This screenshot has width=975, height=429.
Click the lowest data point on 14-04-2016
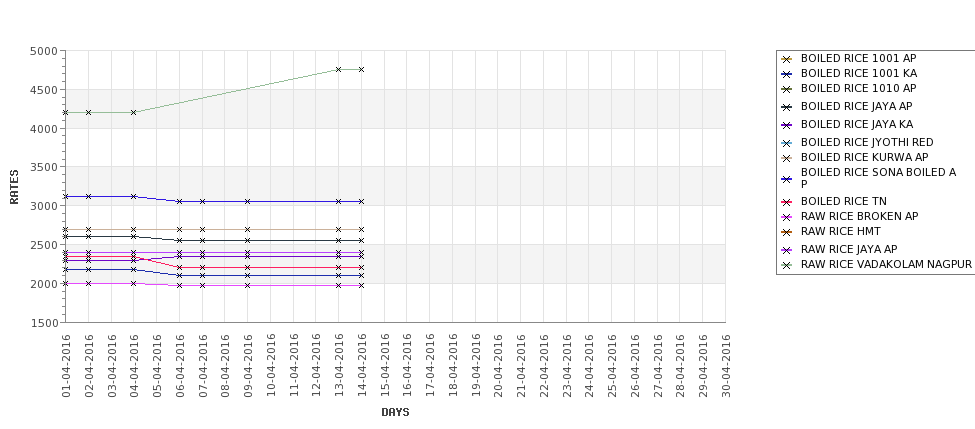pos(361,285)
